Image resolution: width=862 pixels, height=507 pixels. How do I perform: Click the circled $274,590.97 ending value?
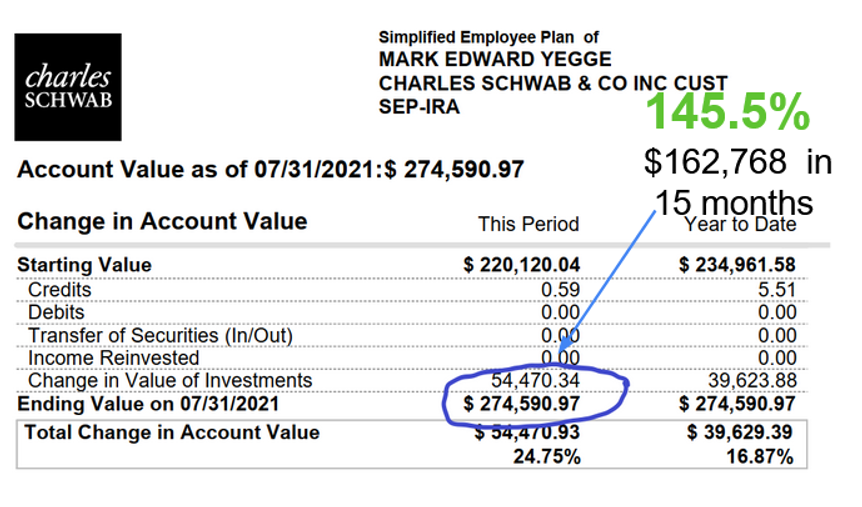[522, 404]
